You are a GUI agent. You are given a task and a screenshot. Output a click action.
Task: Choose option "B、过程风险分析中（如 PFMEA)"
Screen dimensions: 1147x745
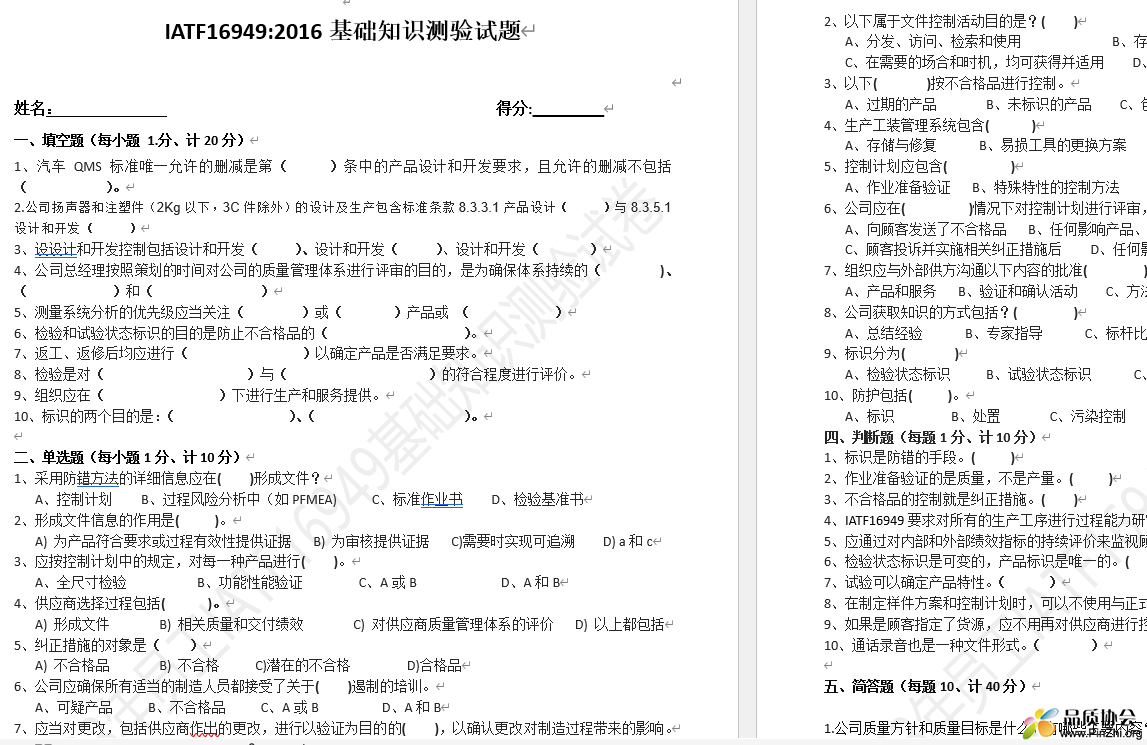click(239, 500)
